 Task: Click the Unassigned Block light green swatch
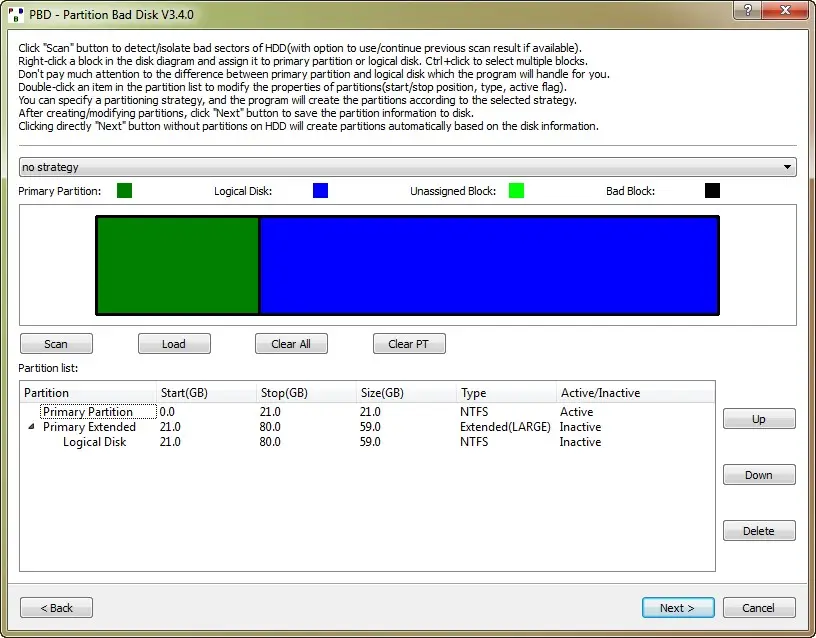pos(516,190)
